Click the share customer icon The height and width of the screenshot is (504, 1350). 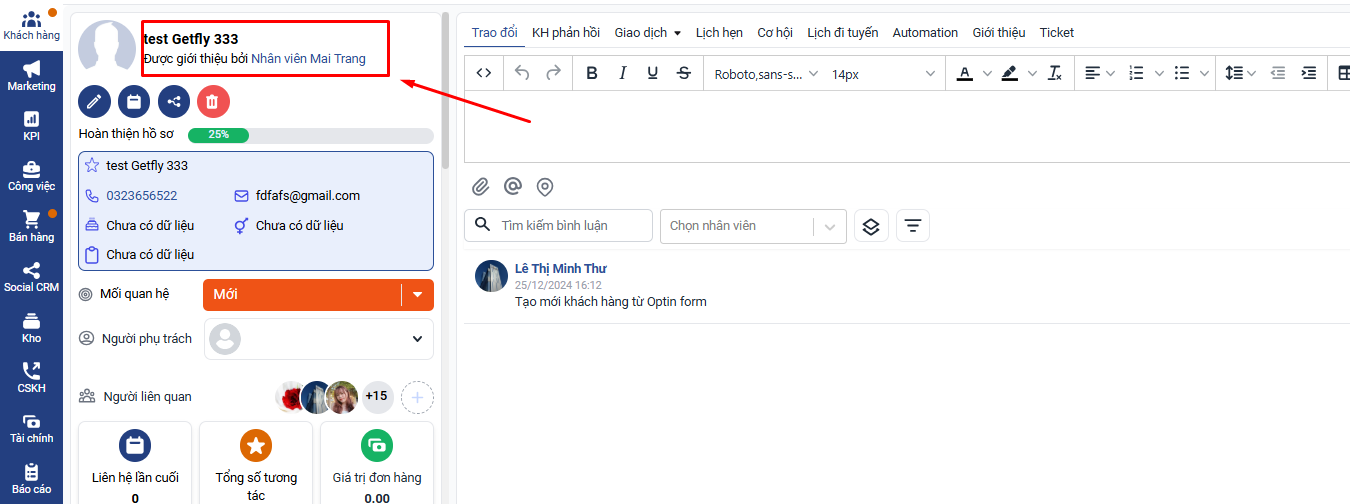(x=174, y=101)
